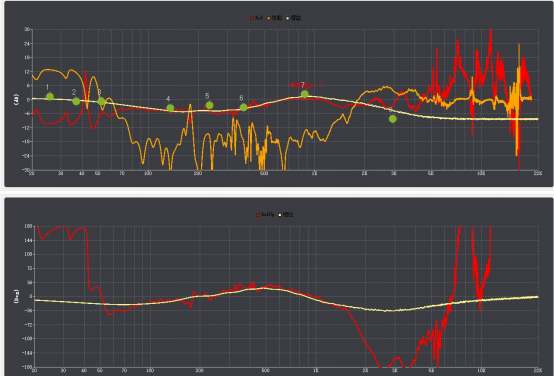Select EQ band point 5
This screenshot has height=376, width=554.
pyautogui.click(x=209, y=105)
